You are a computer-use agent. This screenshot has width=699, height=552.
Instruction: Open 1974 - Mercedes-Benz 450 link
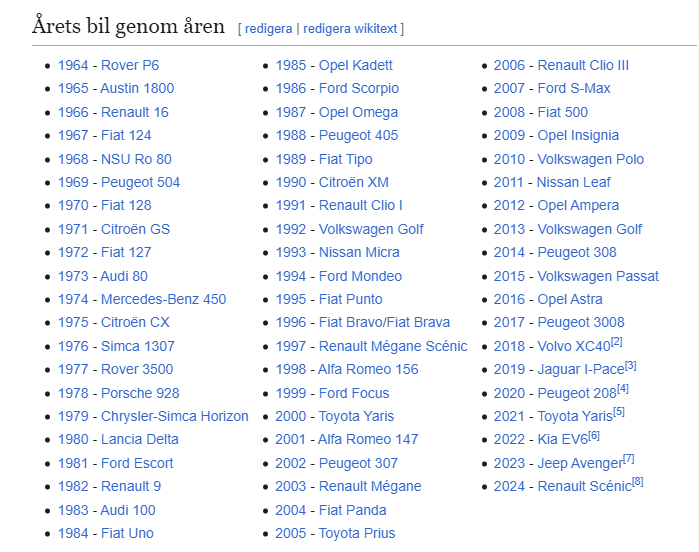point(142,299)
